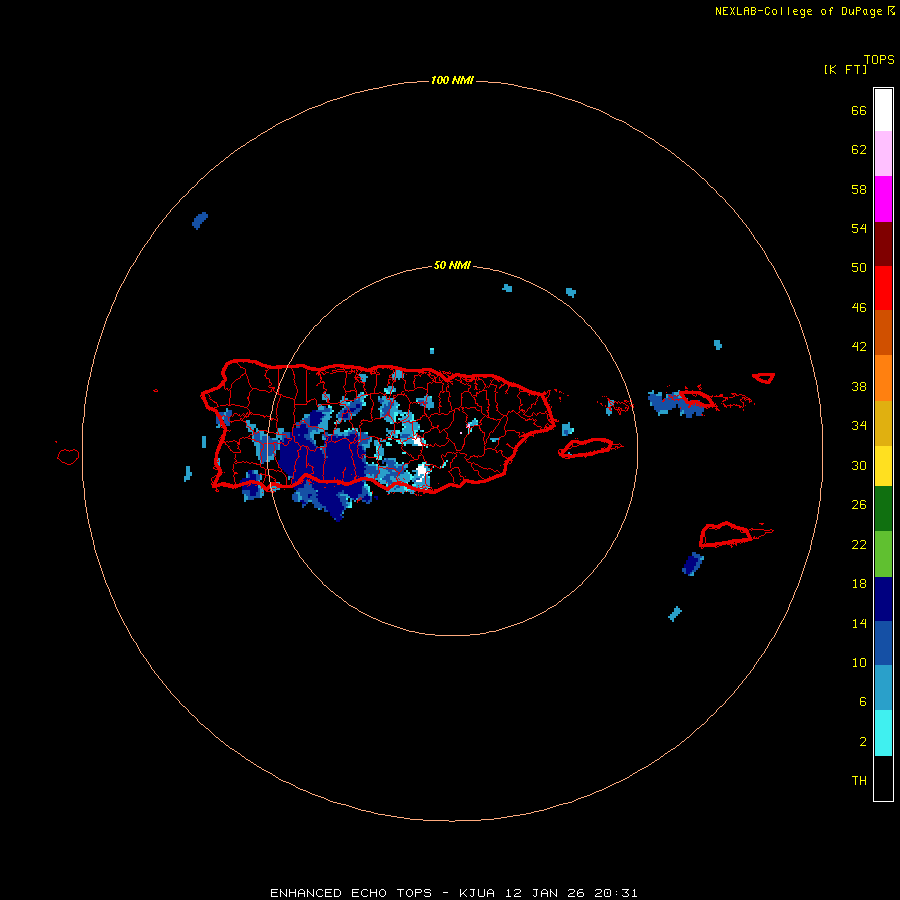Select the "46" legend number
Image resolution: width=900 pixels, height=900 pixels.
pyautogui.click(x=859, y=308)
